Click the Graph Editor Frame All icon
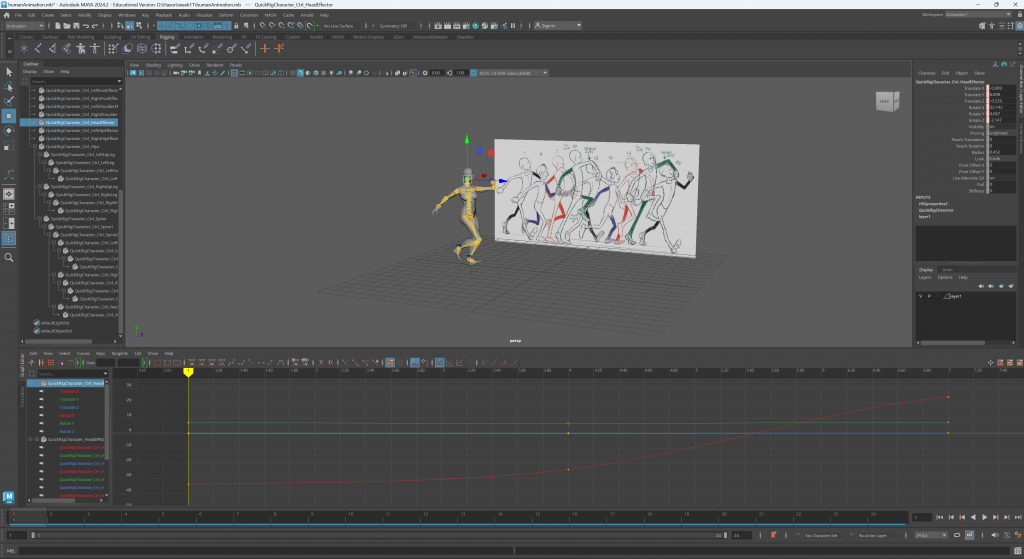Screen dimensions: 1024x559 point(157,362)
